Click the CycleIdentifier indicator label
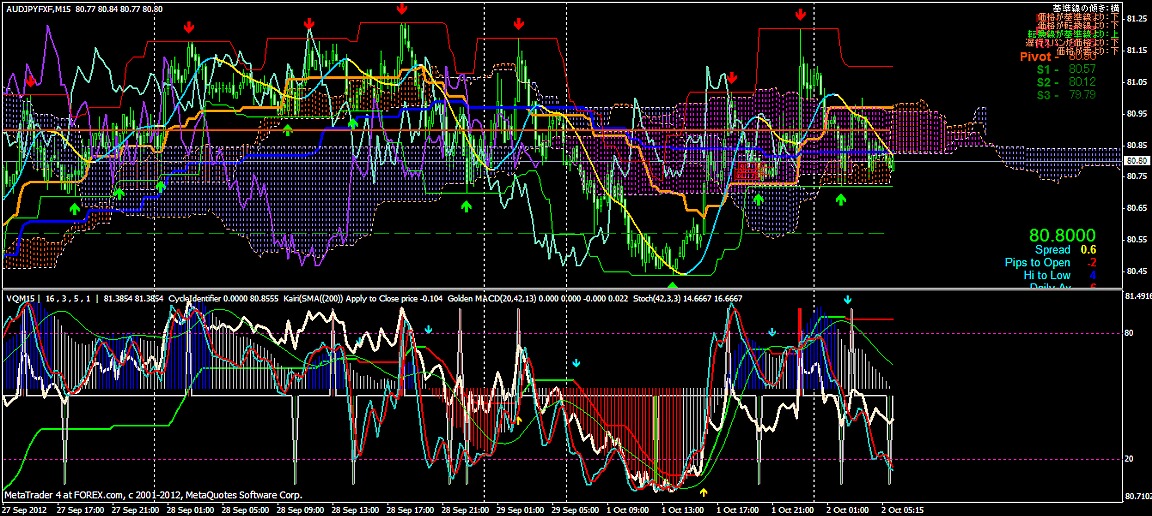 click(x=195, y=299)
